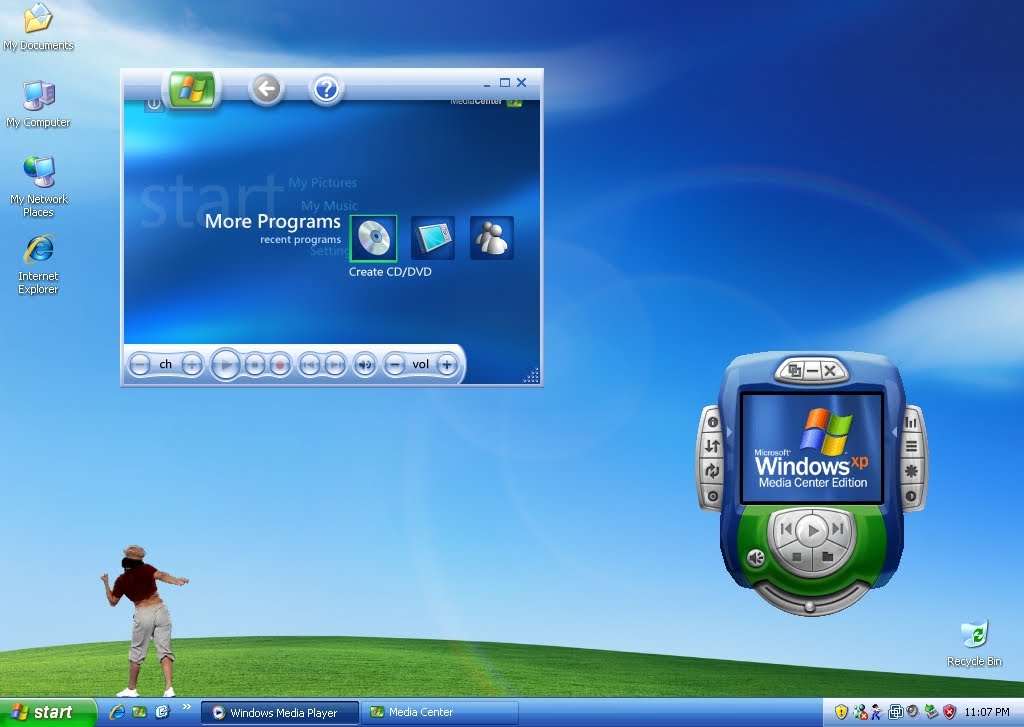
Task: Open the portable media device program tile
Action: point(432,238)
